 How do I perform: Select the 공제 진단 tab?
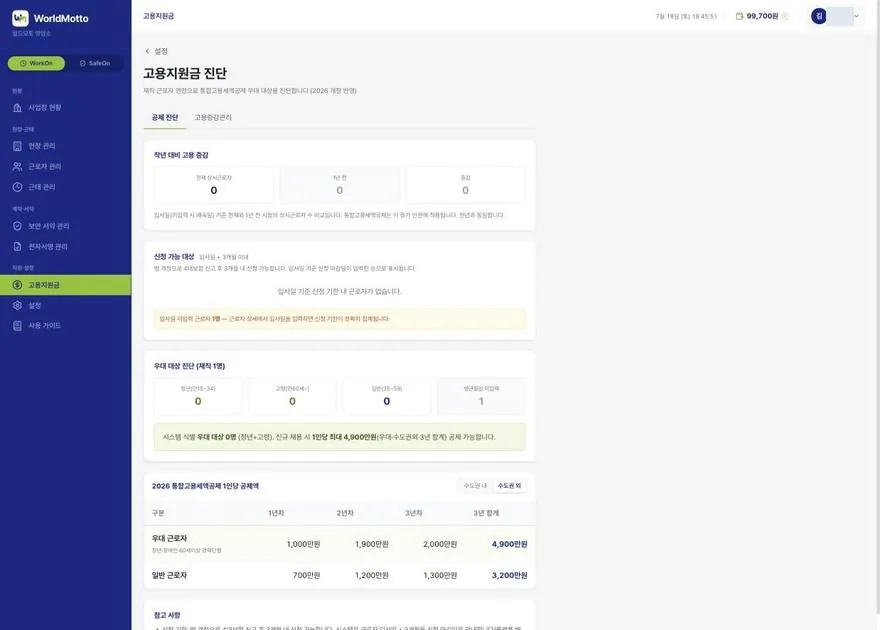point(164,117)
